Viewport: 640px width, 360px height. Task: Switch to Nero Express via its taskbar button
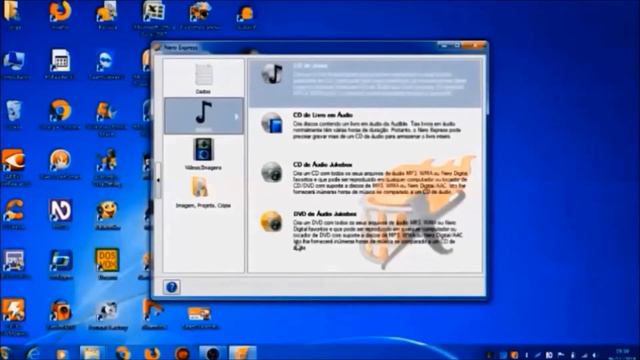pyautogui.click(x=242, y=353)
